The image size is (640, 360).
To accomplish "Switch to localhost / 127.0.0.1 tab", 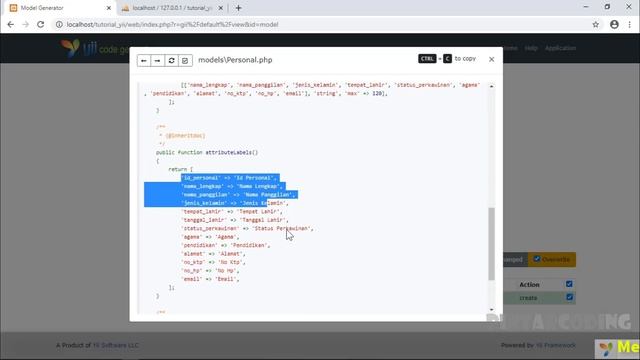I will (172, 8).
